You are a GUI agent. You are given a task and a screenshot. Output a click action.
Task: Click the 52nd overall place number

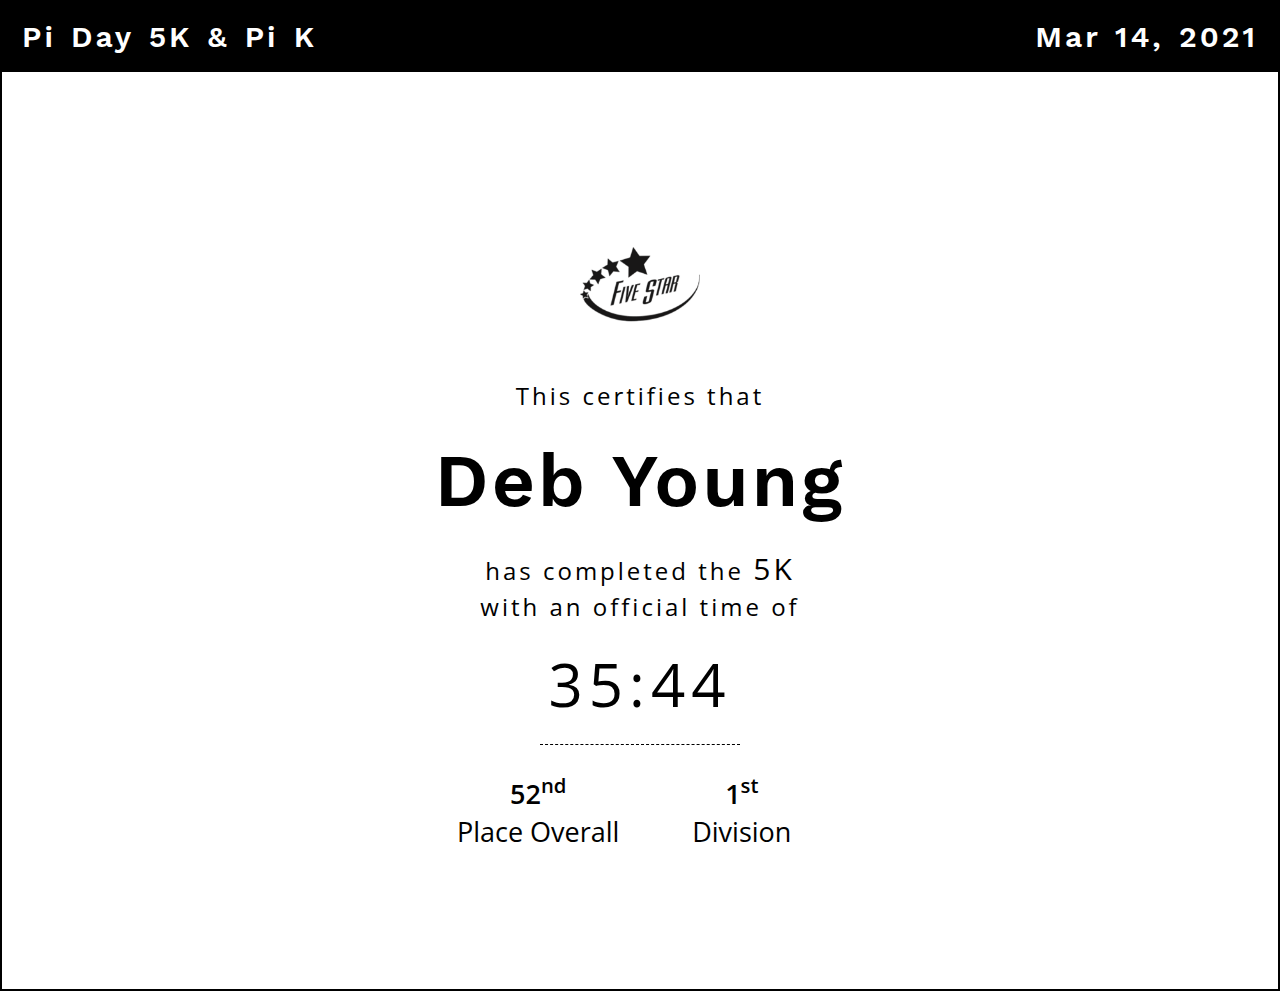pyautogui.click(x=526, y=795)
